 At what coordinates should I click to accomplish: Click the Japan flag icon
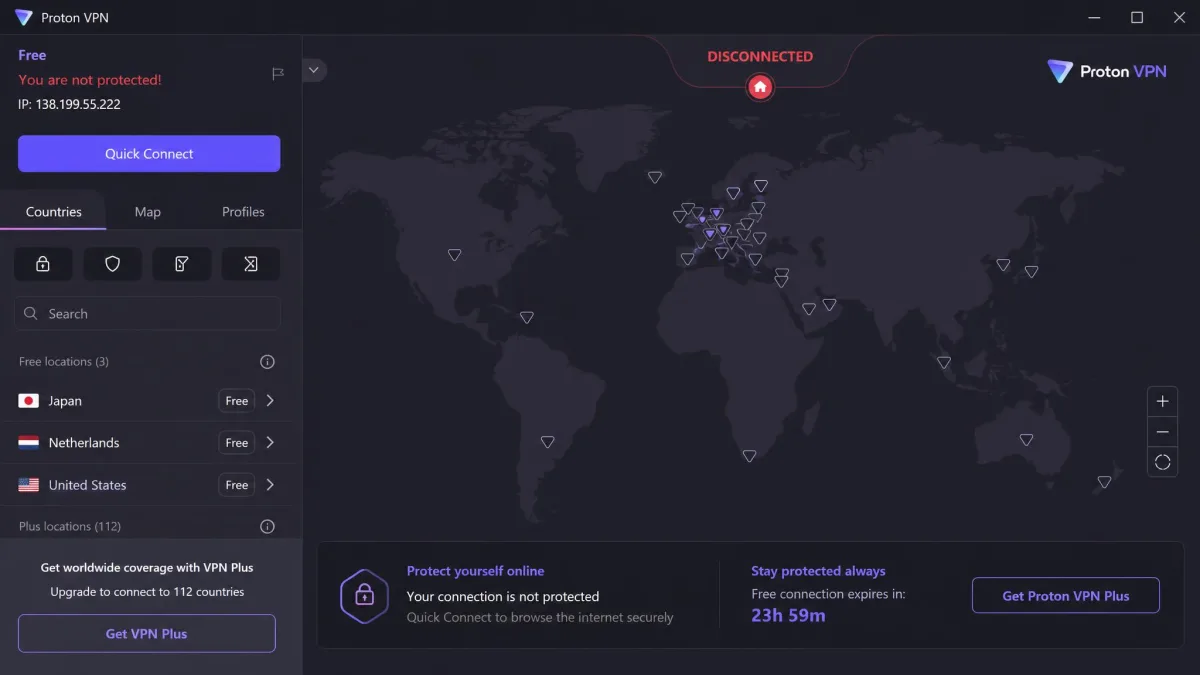29,401
